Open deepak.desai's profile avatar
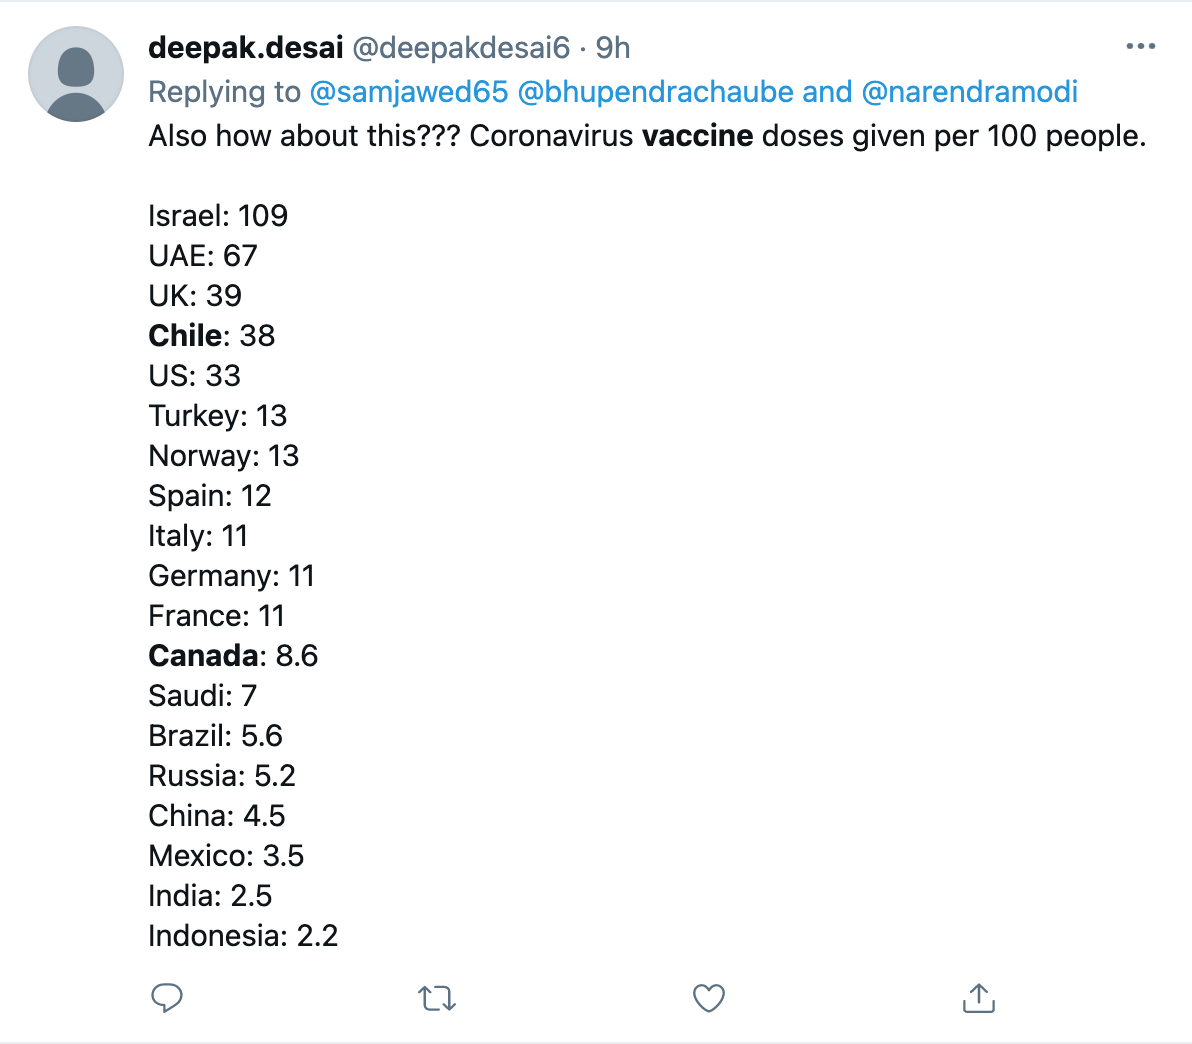Image resolution: width=1192 pixels, height=1044 pixels. tap(76, 74)
